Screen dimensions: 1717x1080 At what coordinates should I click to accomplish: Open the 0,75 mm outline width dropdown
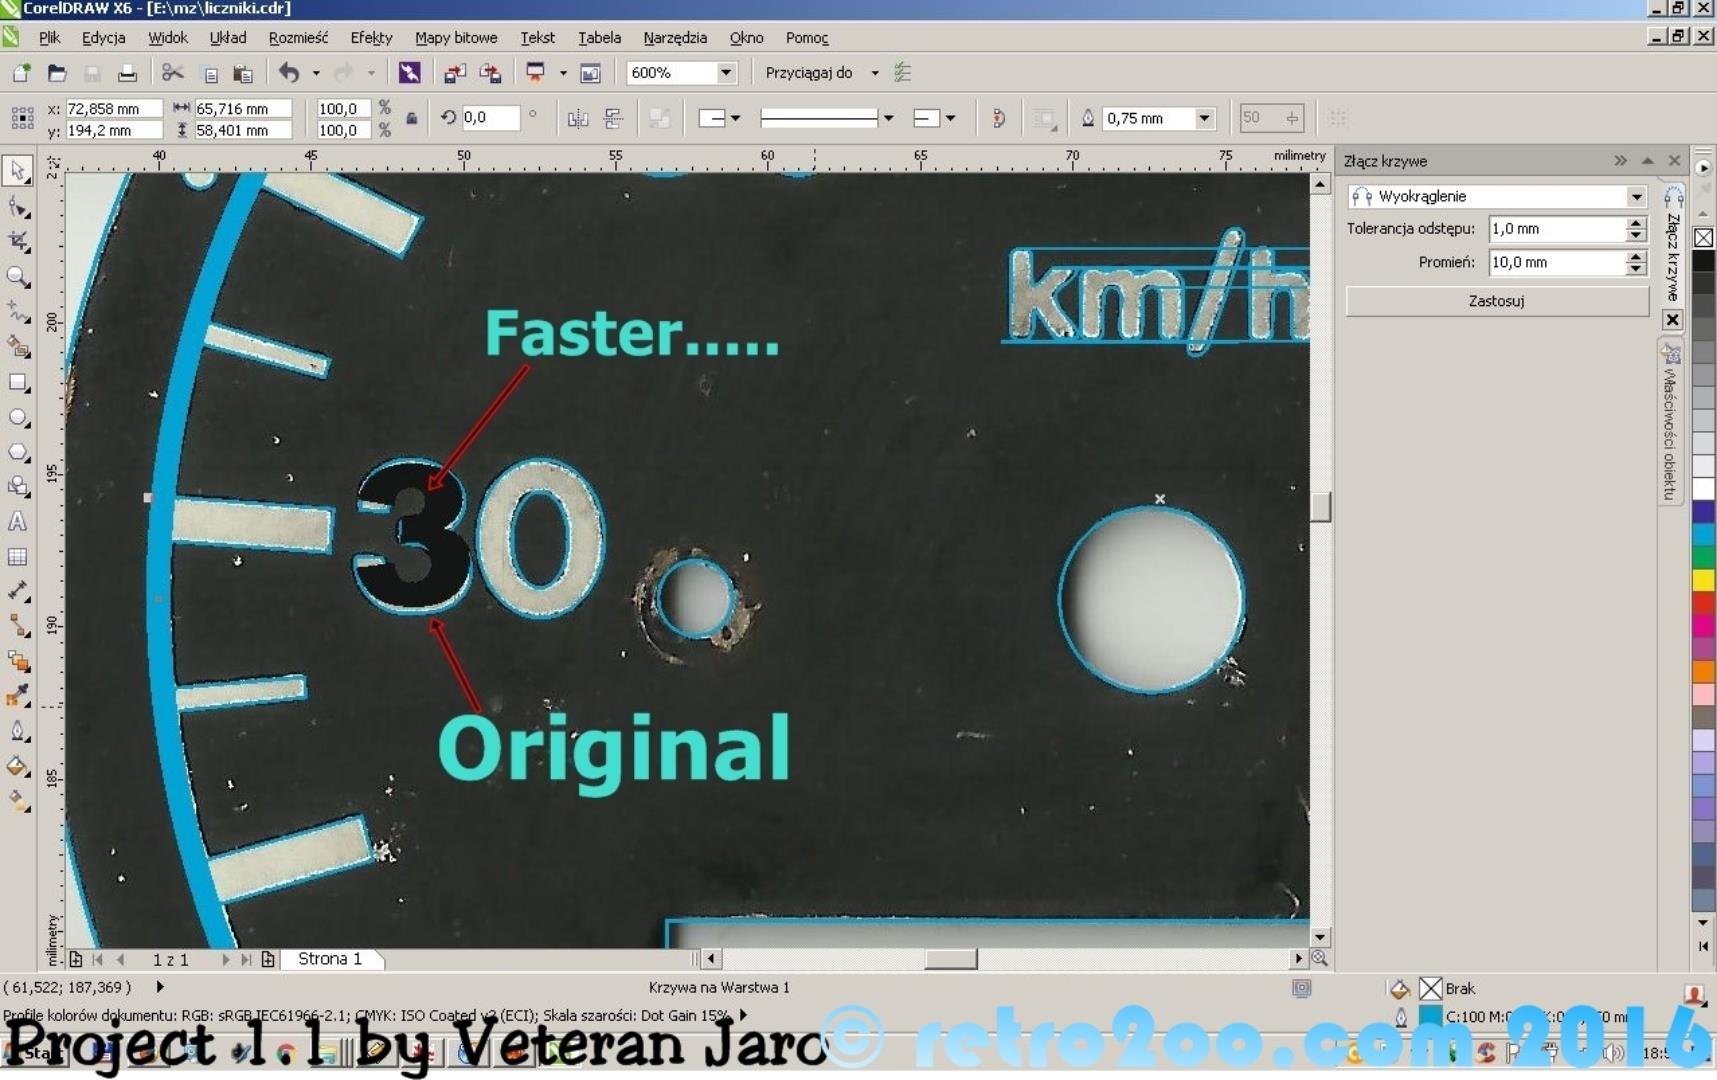pos(1204,119)
